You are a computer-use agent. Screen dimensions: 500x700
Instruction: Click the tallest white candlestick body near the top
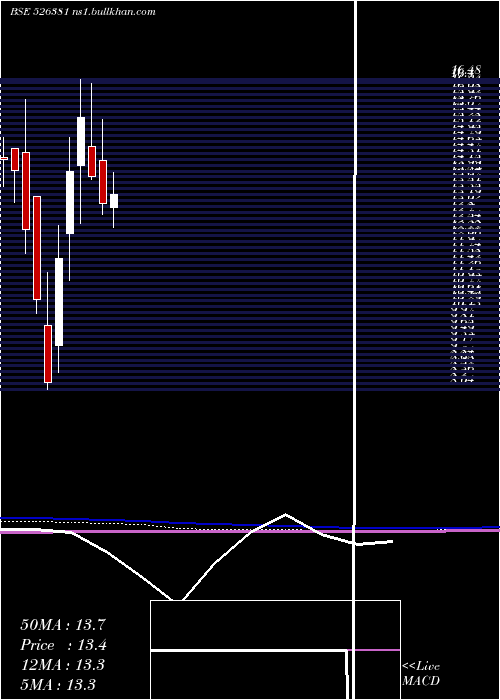(81, 142)
